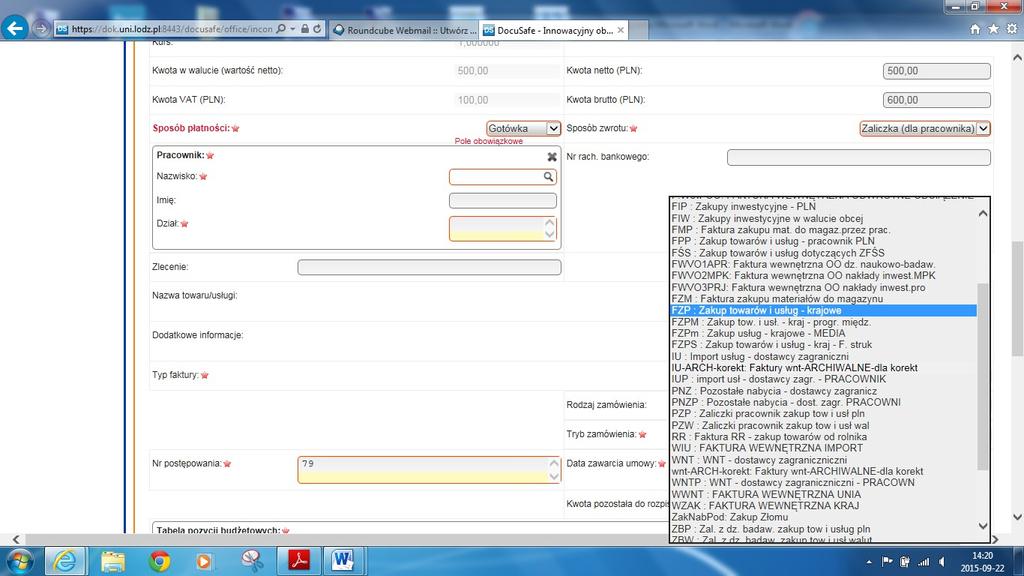Focus the Imię input field
The image size is (1024, 576).
503,200
